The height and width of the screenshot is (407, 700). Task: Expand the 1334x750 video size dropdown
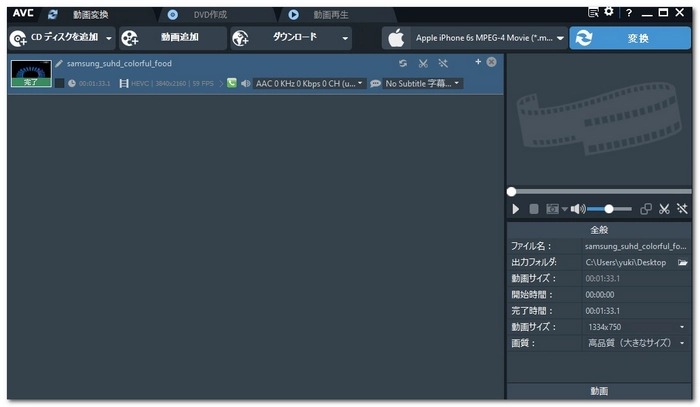tap(636, 327)
